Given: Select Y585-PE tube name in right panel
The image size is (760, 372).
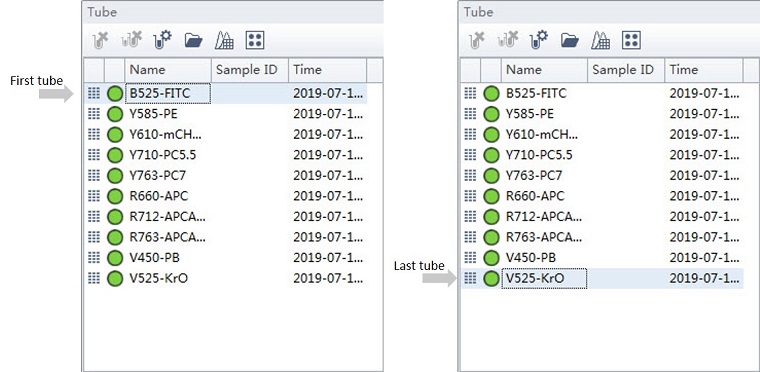Looking at the screenshot, I should click(x=530, y=114).
